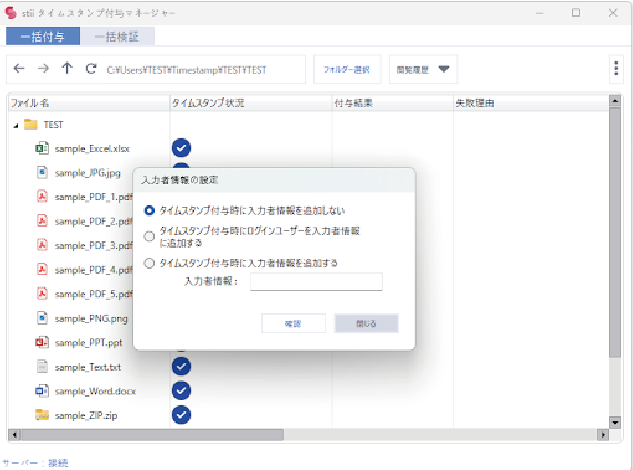633x470 pixels.
Task: Click the sample_Word.docx file icon
Action: pos(42,391)
